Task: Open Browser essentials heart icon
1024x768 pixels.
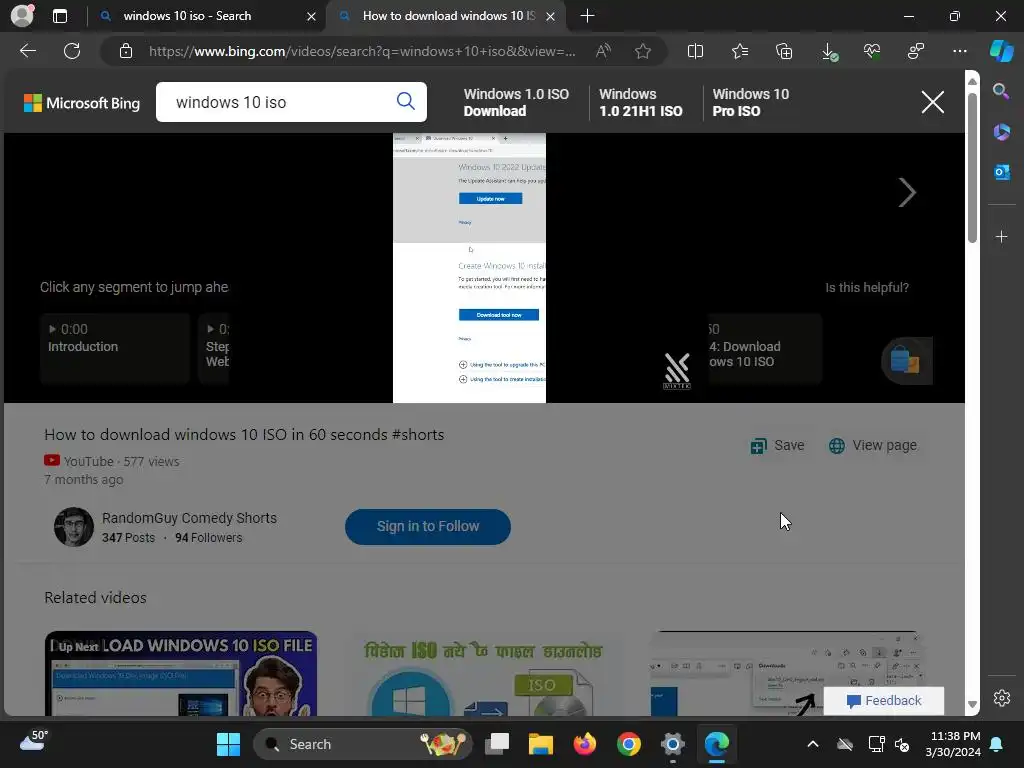Action: [x=872, y=51]
